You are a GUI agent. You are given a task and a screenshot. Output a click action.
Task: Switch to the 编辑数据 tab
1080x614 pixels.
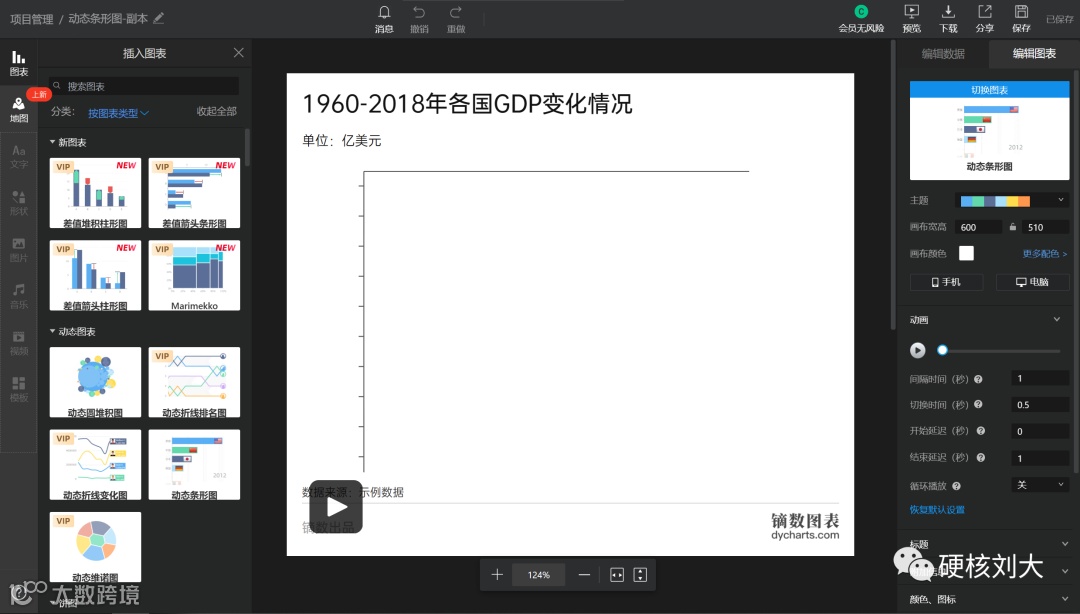943,54
